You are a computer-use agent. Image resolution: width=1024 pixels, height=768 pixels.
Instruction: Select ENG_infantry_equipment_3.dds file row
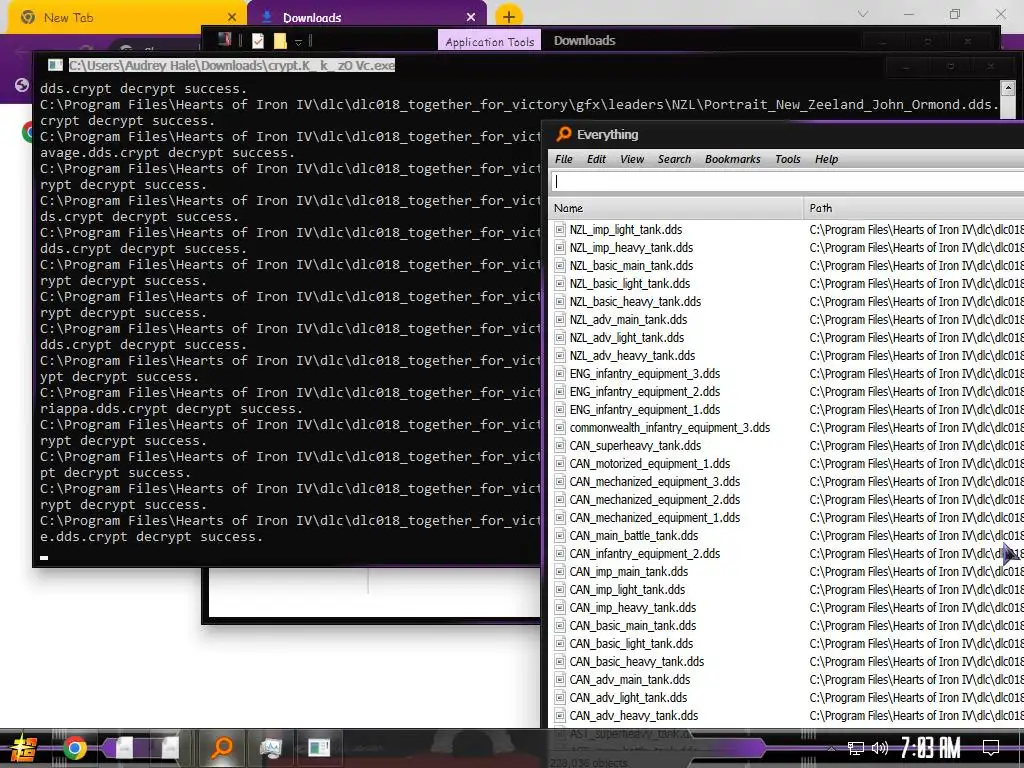(786, 374)
